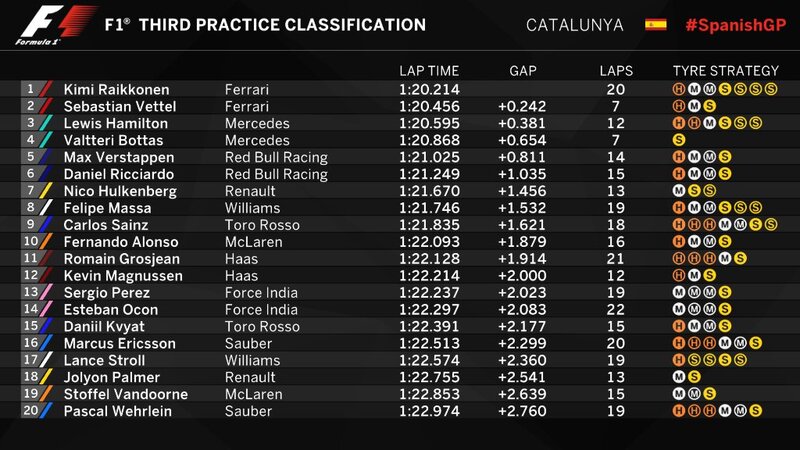800x450 pixels.
Task: Select the hard tyre in Lance Stroll's row
Action: [x=679, y=360]
